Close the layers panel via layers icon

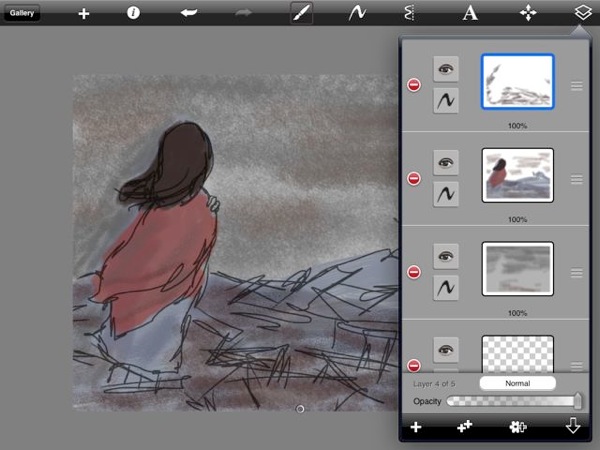[582, 14]
